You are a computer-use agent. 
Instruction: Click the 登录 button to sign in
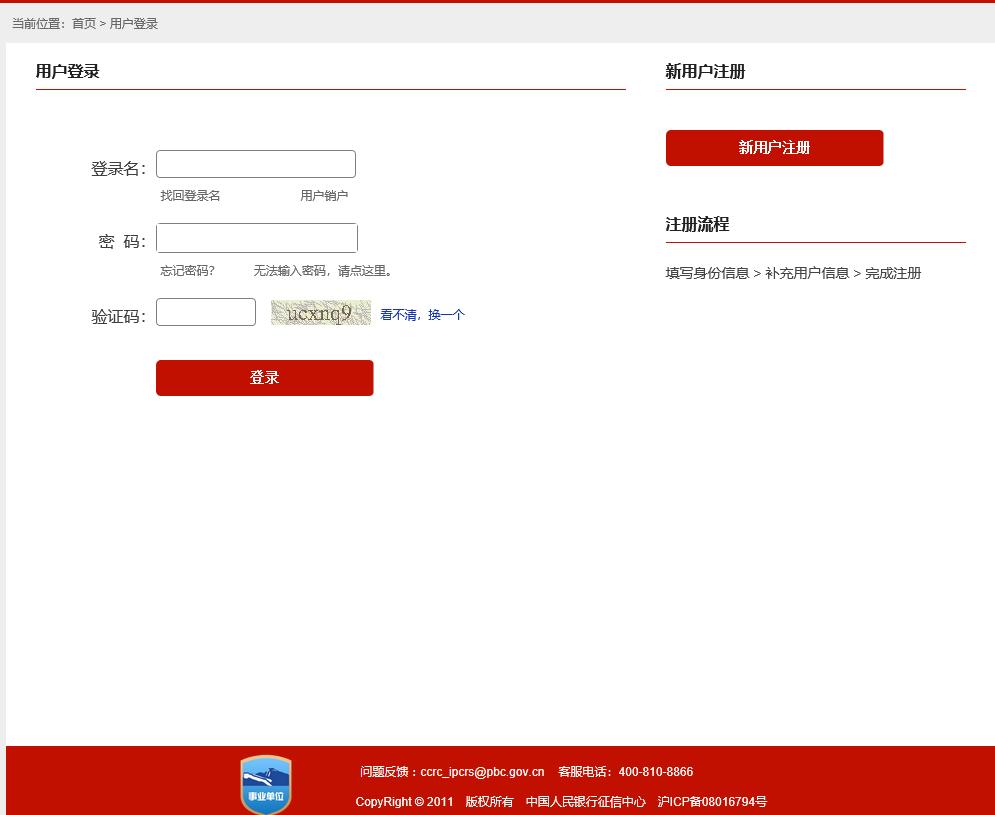[x=264, y=378]
